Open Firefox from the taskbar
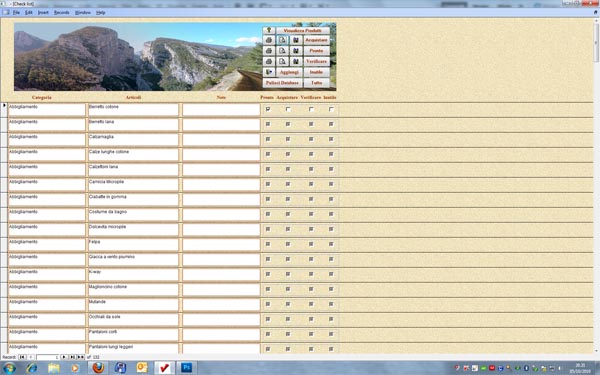Viewport: 600px width, 375px height. point(98,368)
